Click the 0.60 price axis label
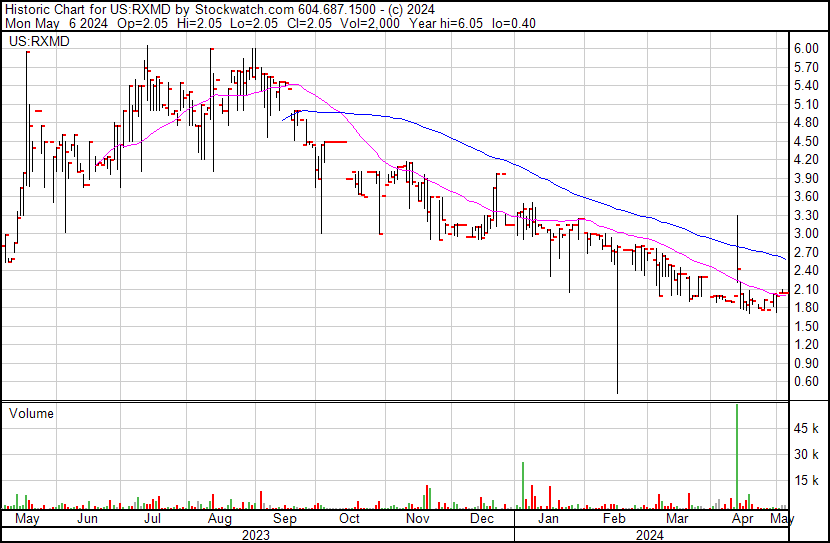 point(806,382)
